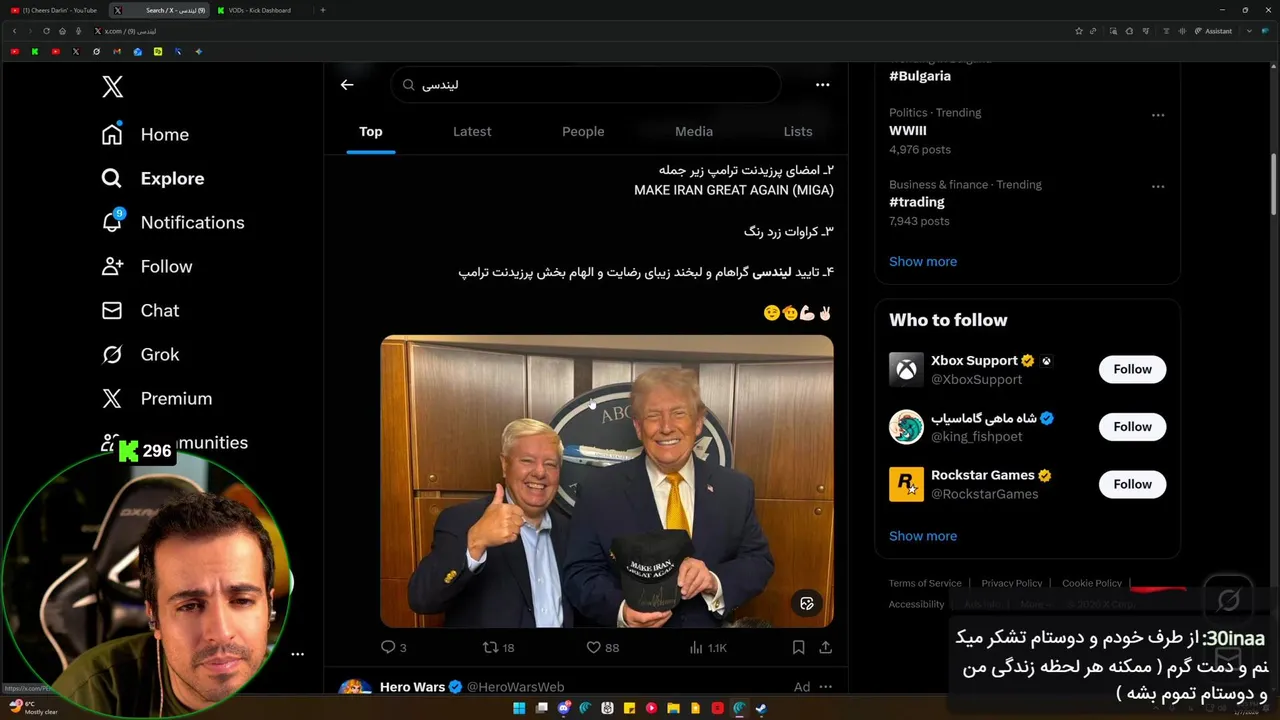Share the post with Trump photo

(826, 647)
